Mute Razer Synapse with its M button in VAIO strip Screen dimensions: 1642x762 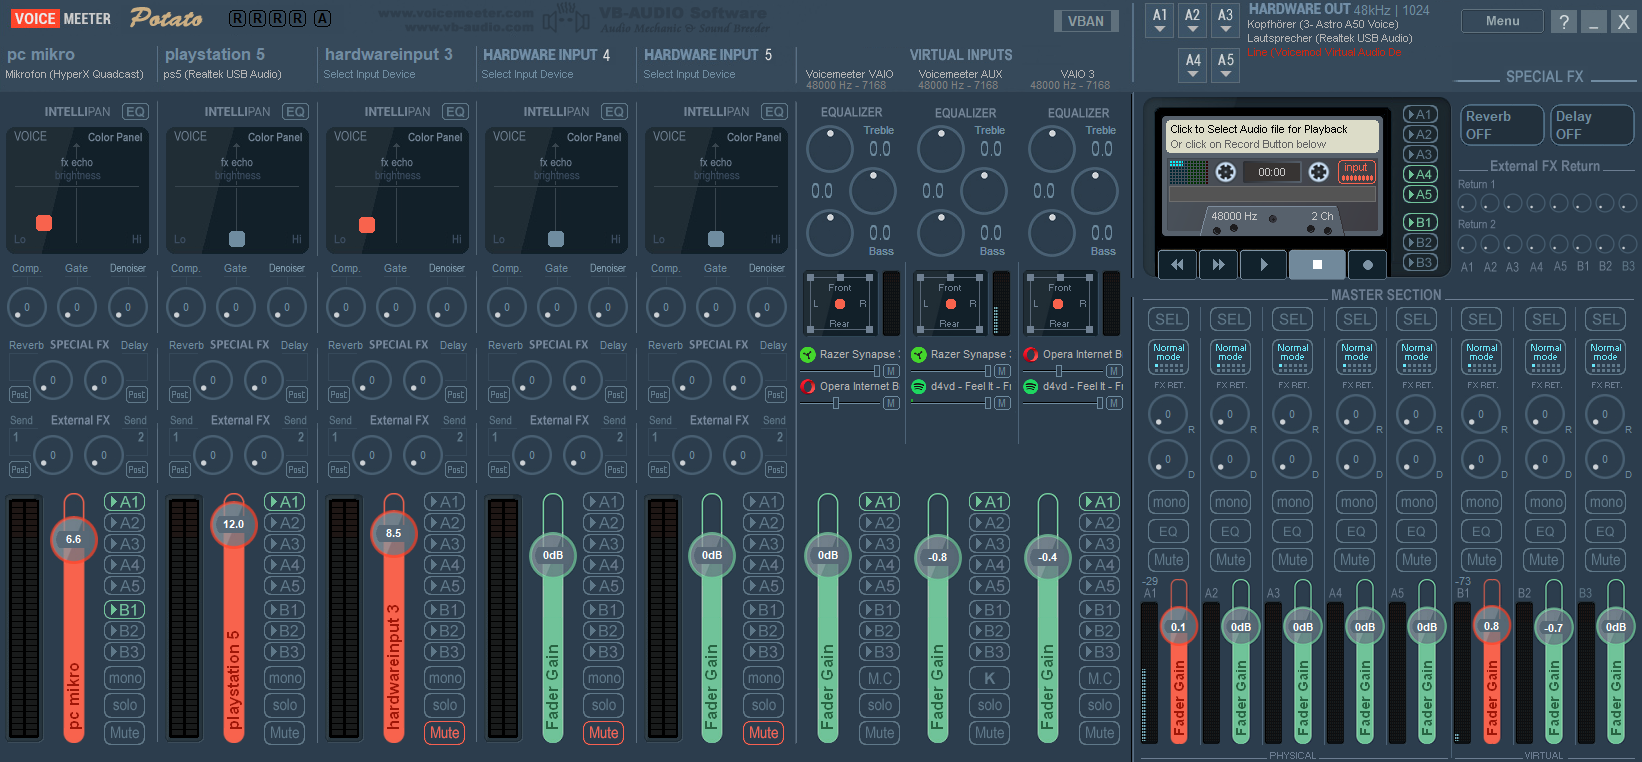click(891, 371)
